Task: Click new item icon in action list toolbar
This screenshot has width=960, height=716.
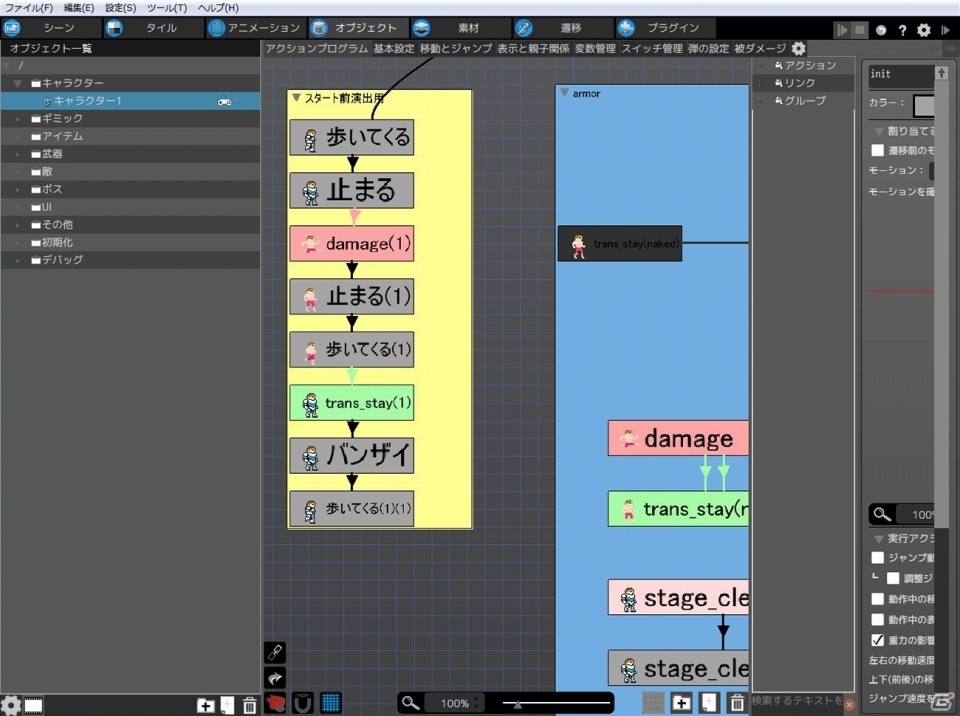Action: pyautogui.click(x=709, y=703)
